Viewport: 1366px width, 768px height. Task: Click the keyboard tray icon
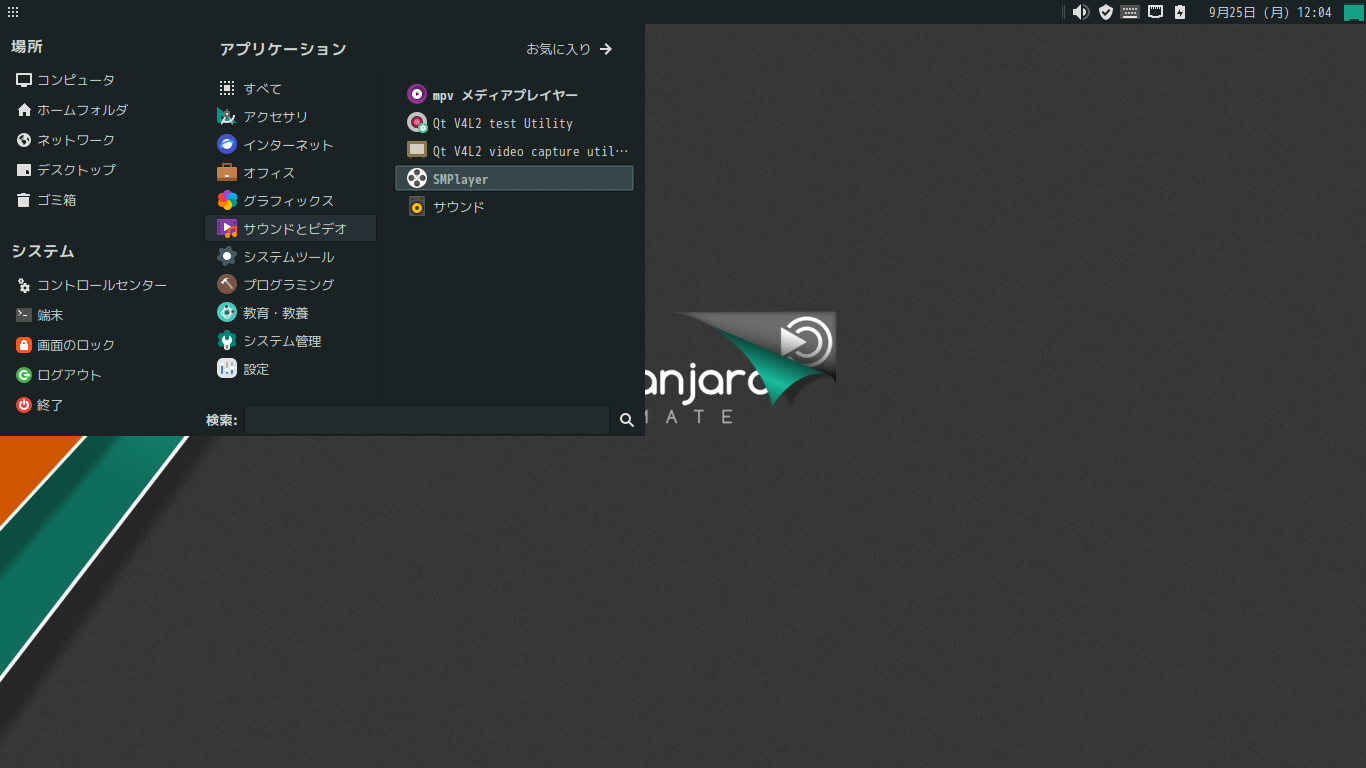[1130, 12]
